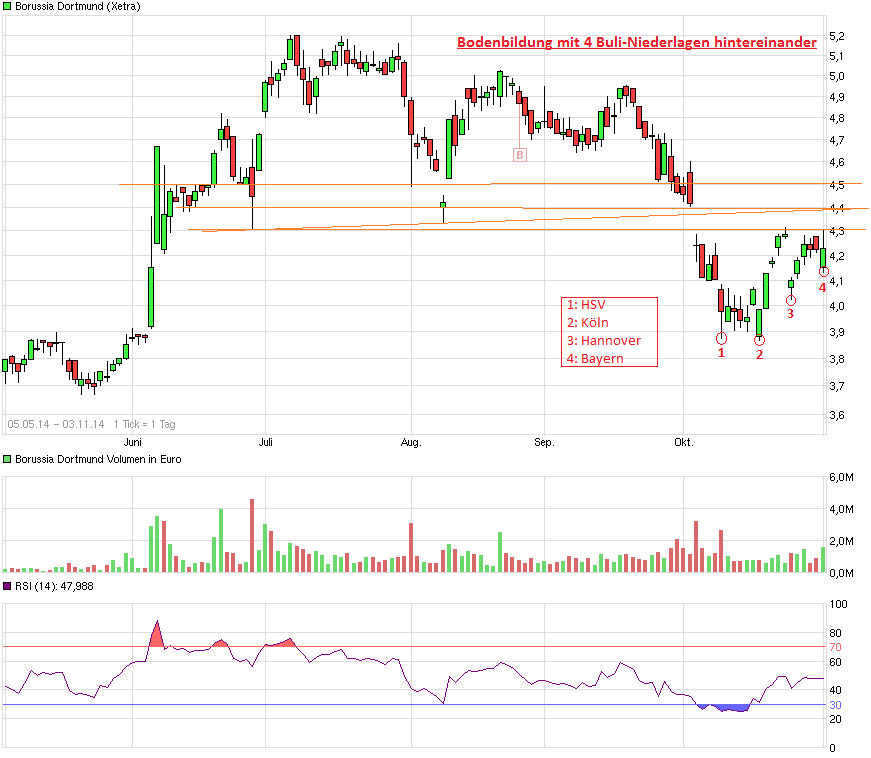Click the date range '05.05.14 – 03.11.14' label
This screenshot has height=758, width=871.
56,424
